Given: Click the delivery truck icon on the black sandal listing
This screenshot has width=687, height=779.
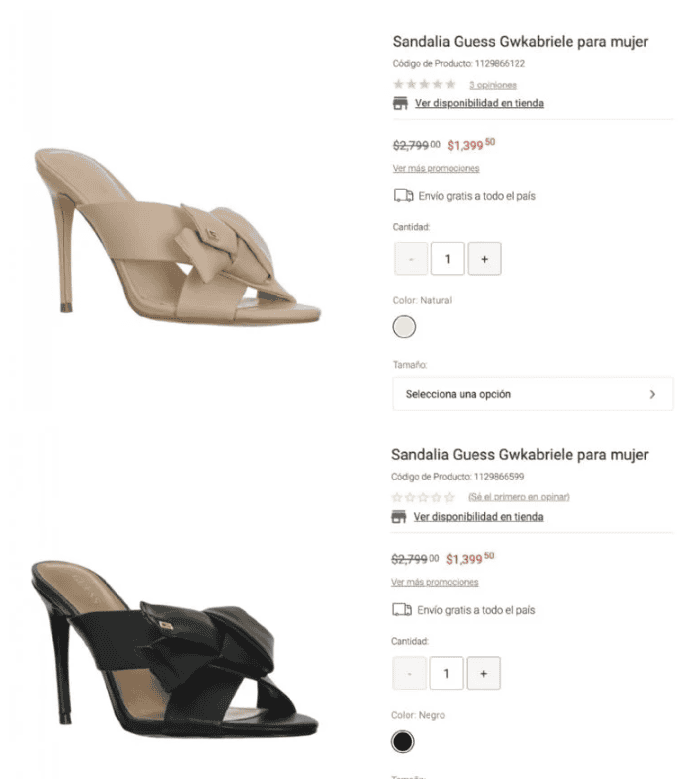Looking at the screenshot, I should [402, 610].
